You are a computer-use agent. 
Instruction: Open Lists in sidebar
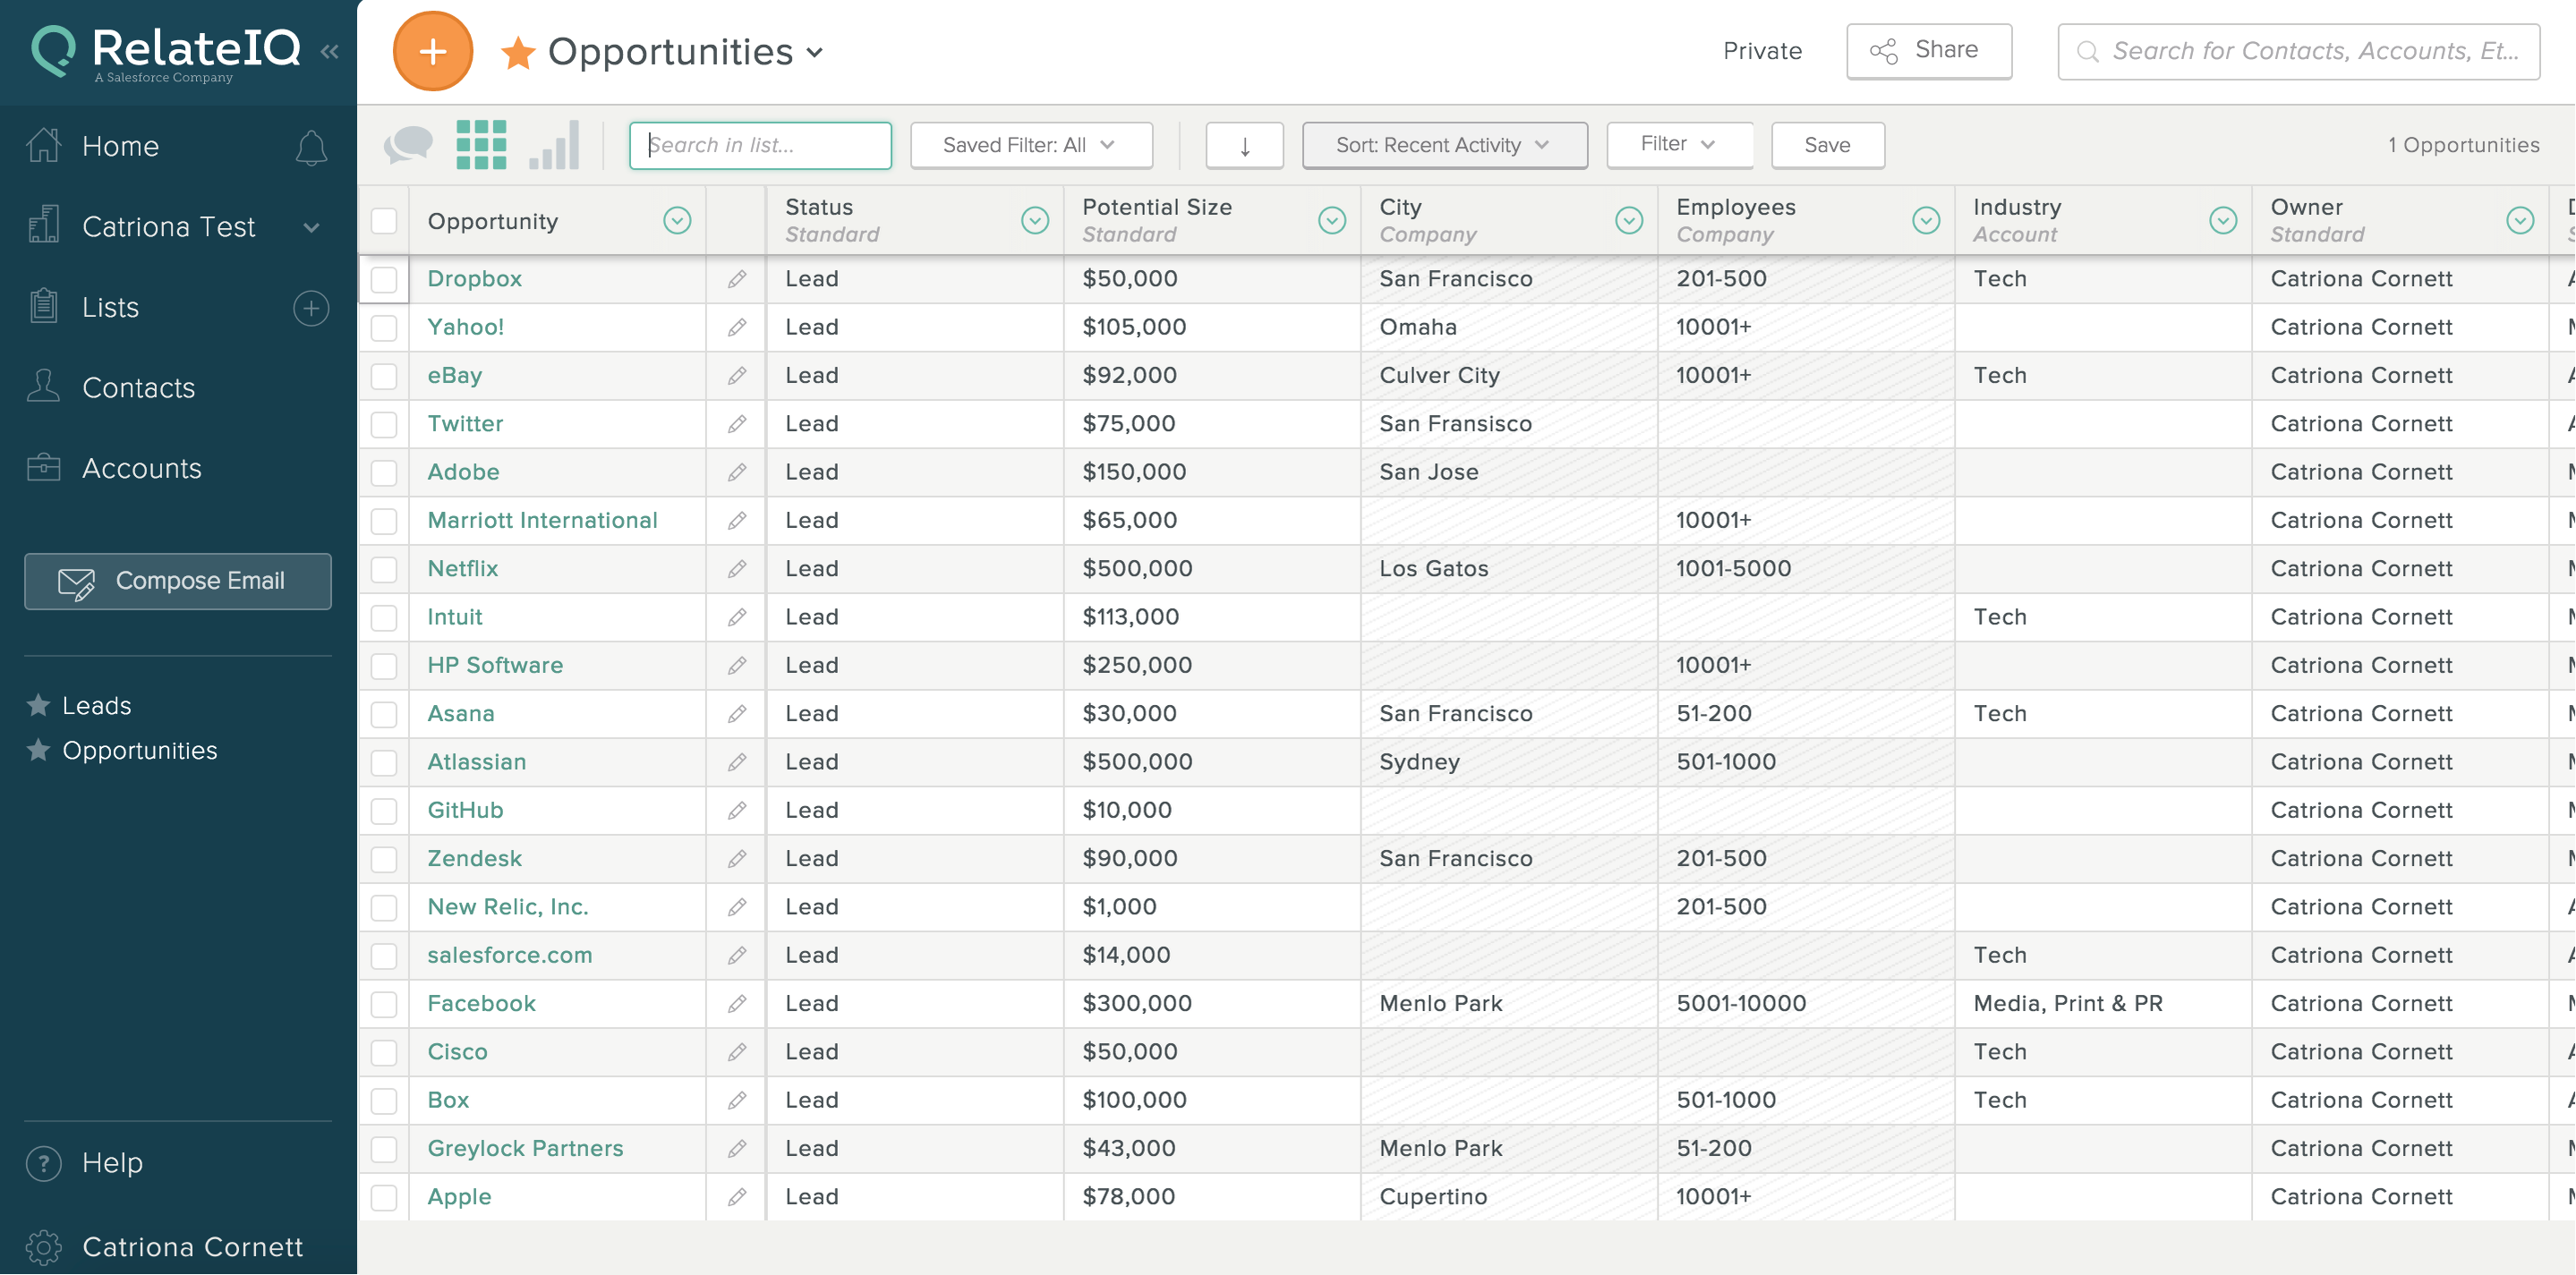(110, 308)
